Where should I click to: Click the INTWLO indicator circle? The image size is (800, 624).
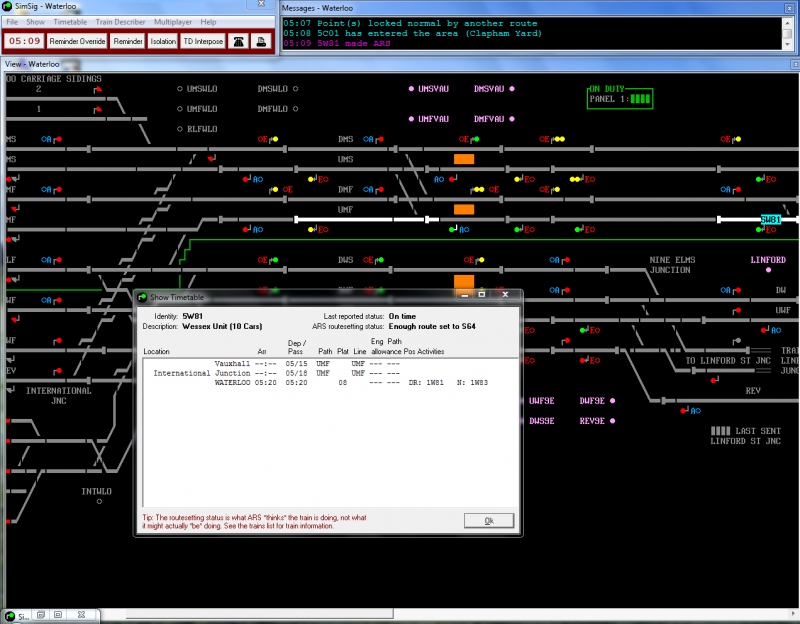tap(99, 502)
